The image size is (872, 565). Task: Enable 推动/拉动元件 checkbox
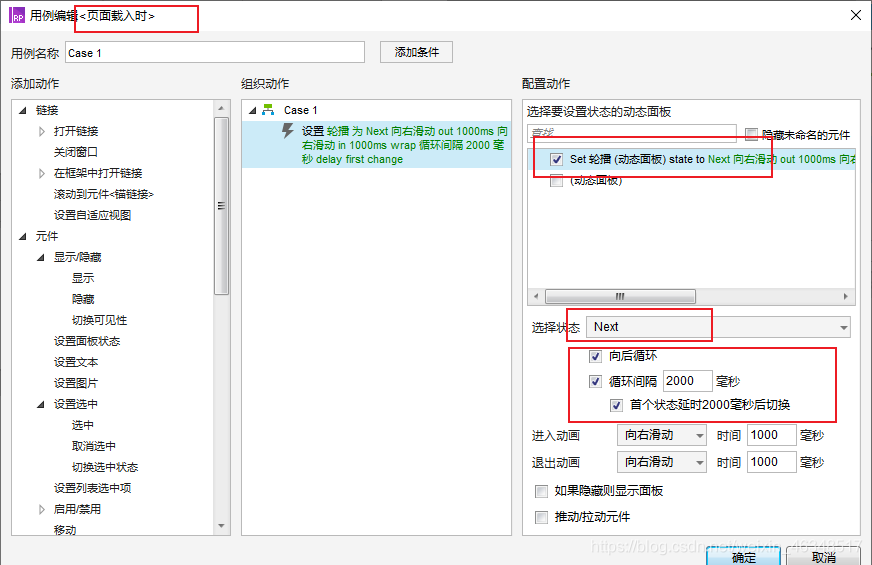(x=541, y=517)
